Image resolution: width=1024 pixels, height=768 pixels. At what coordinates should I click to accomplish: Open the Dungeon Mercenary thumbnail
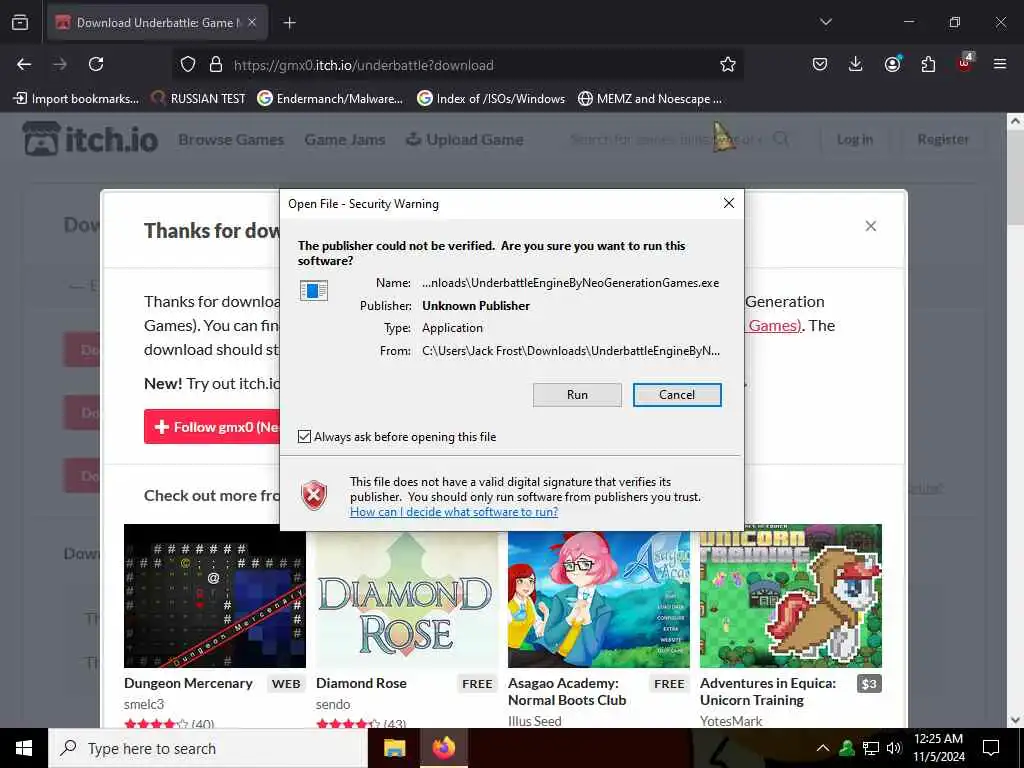click(x=215, y=596)
